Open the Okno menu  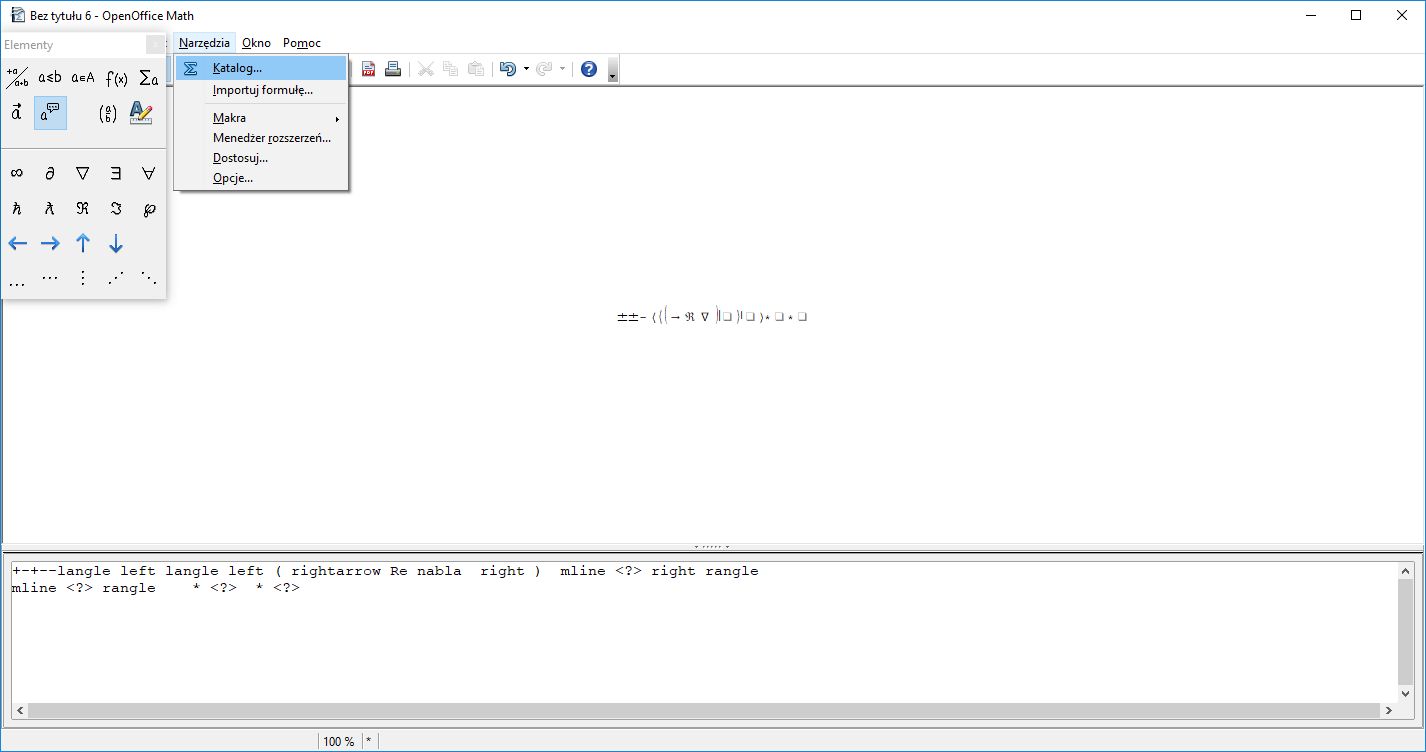(x=256, y=43)
